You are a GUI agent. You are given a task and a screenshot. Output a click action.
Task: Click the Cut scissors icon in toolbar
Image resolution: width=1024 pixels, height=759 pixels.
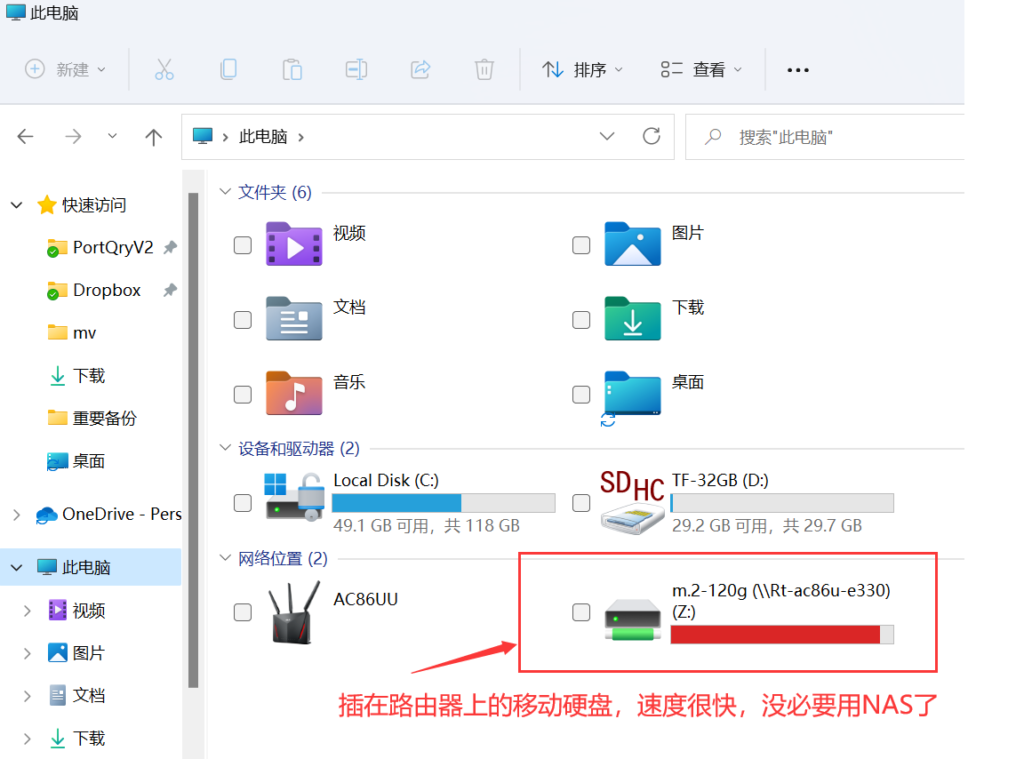tap(165, 69)
